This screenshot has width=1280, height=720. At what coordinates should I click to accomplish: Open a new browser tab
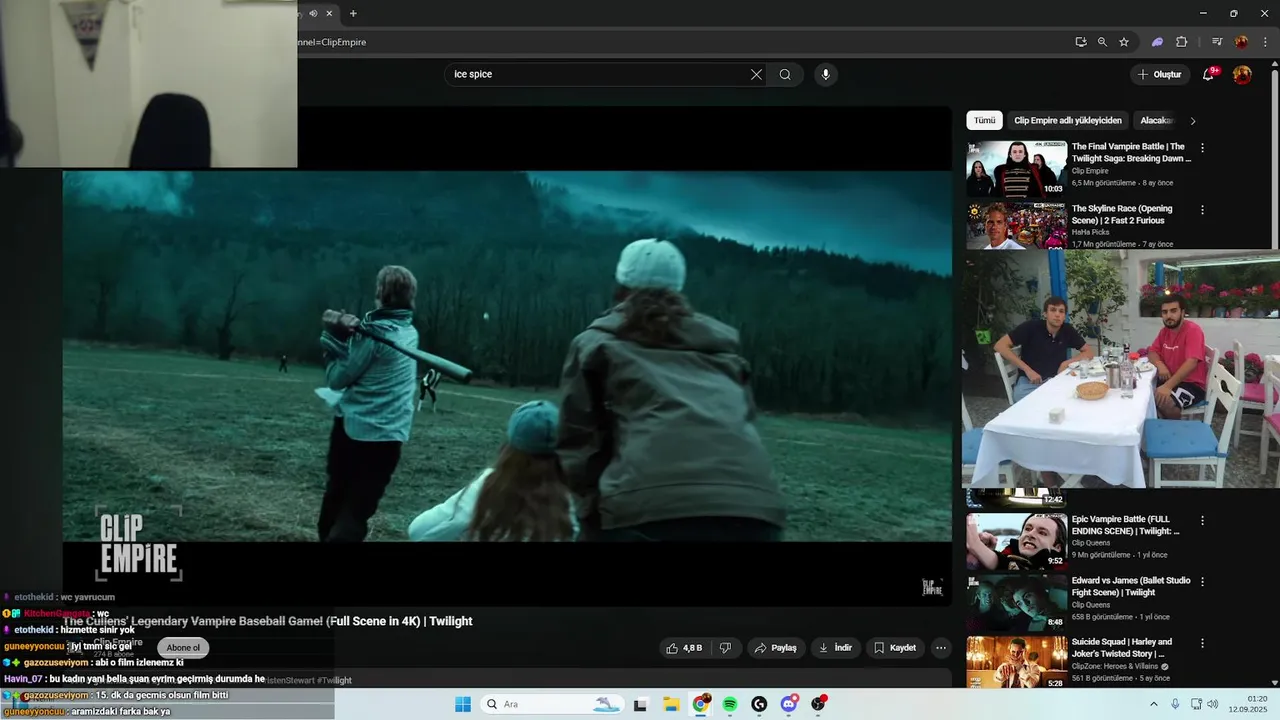(353, 13)
